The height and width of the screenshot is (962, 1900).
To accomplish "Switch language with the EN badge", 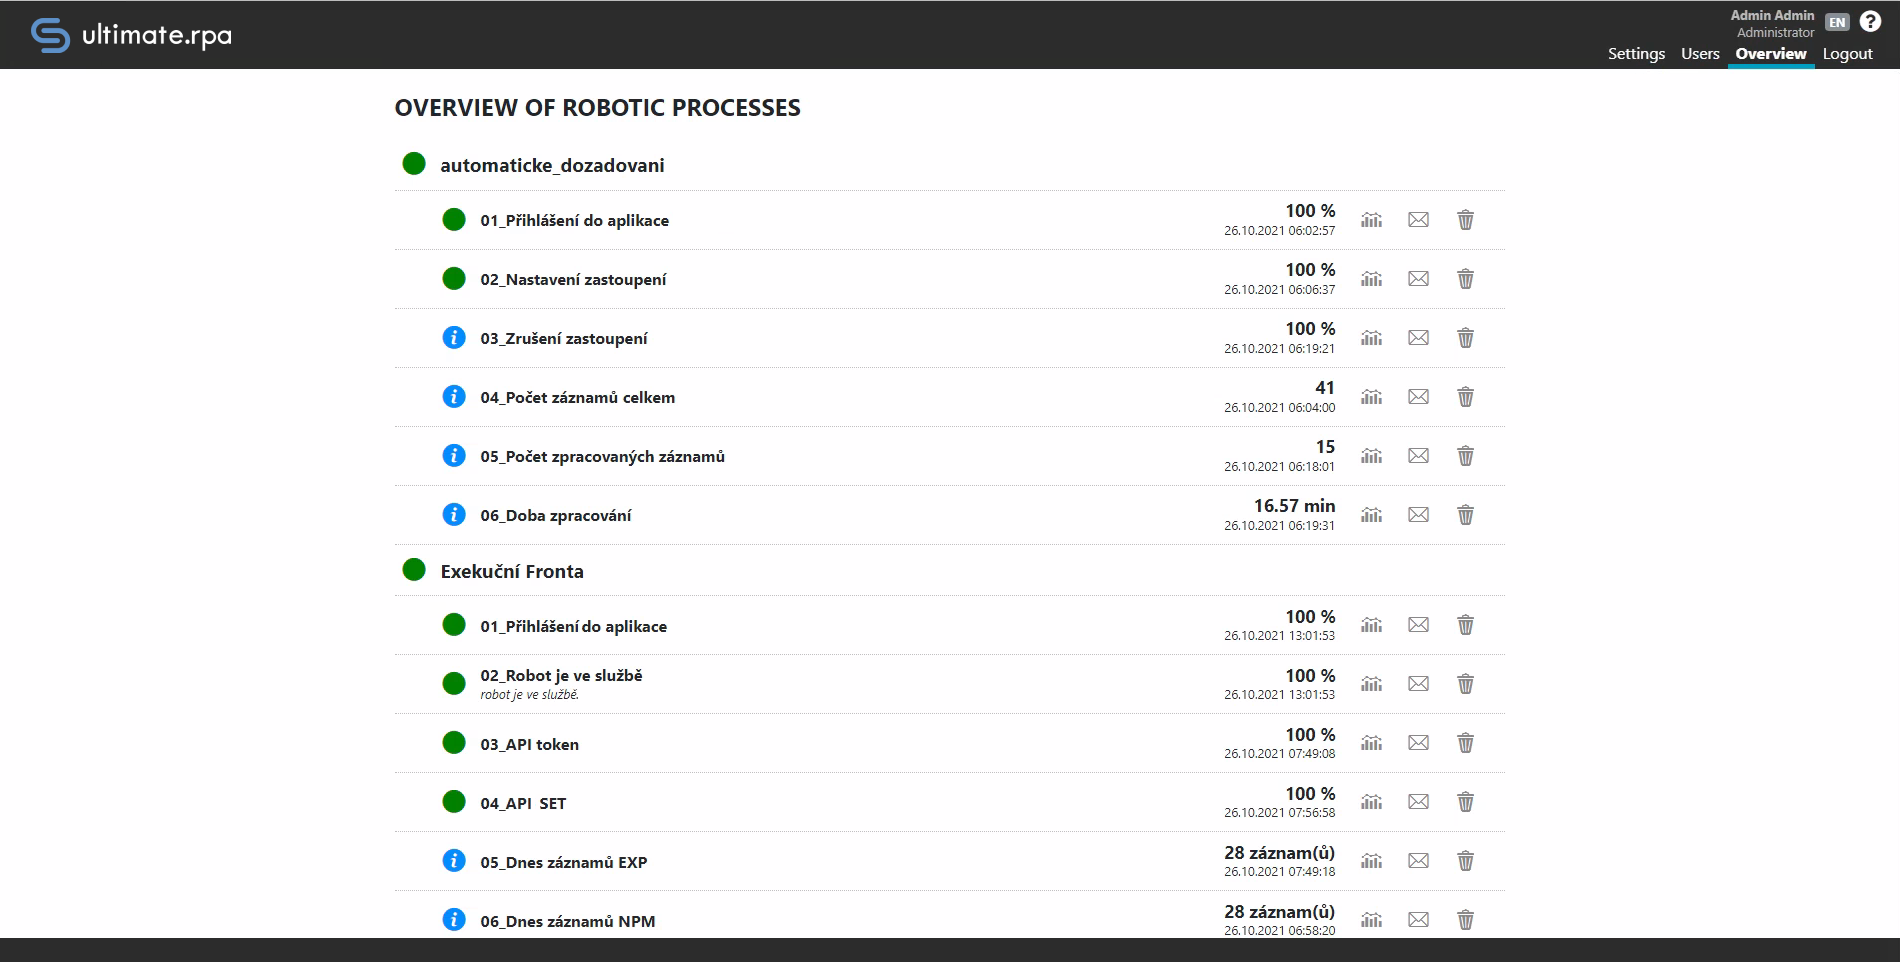I will coord(1837,22).
